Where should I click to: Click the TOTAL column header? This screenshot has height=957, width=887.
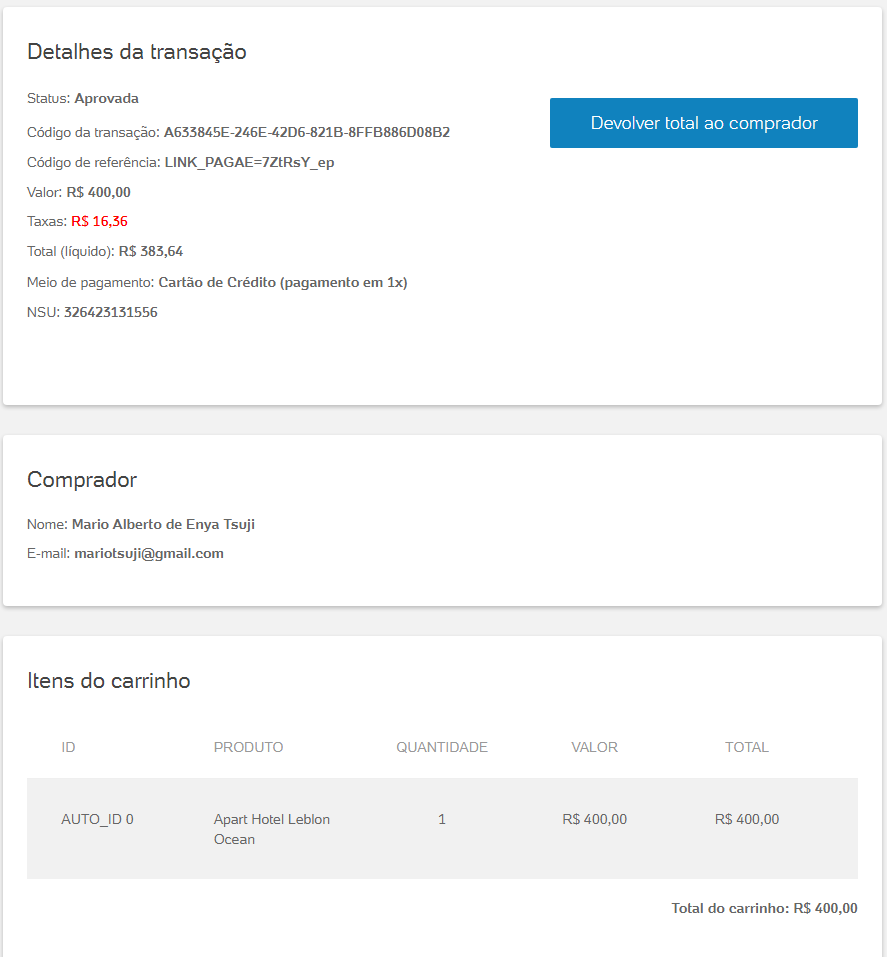(x=747, y=747)
